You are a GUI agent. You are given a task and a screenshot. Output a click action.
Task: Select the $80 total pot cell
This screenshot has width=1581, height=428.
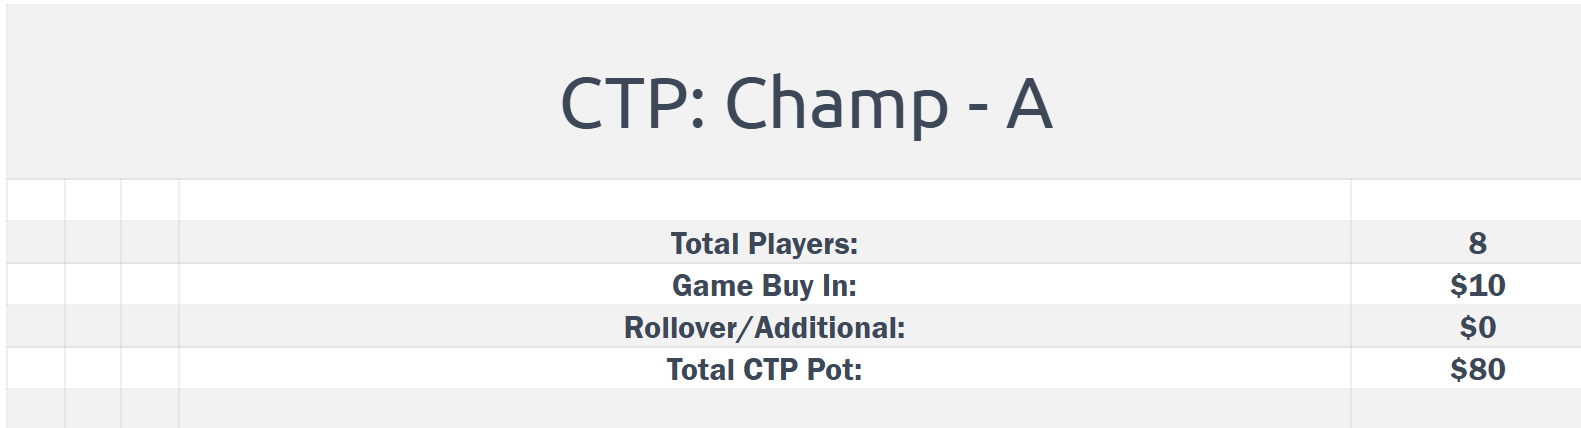[1476, 370]
